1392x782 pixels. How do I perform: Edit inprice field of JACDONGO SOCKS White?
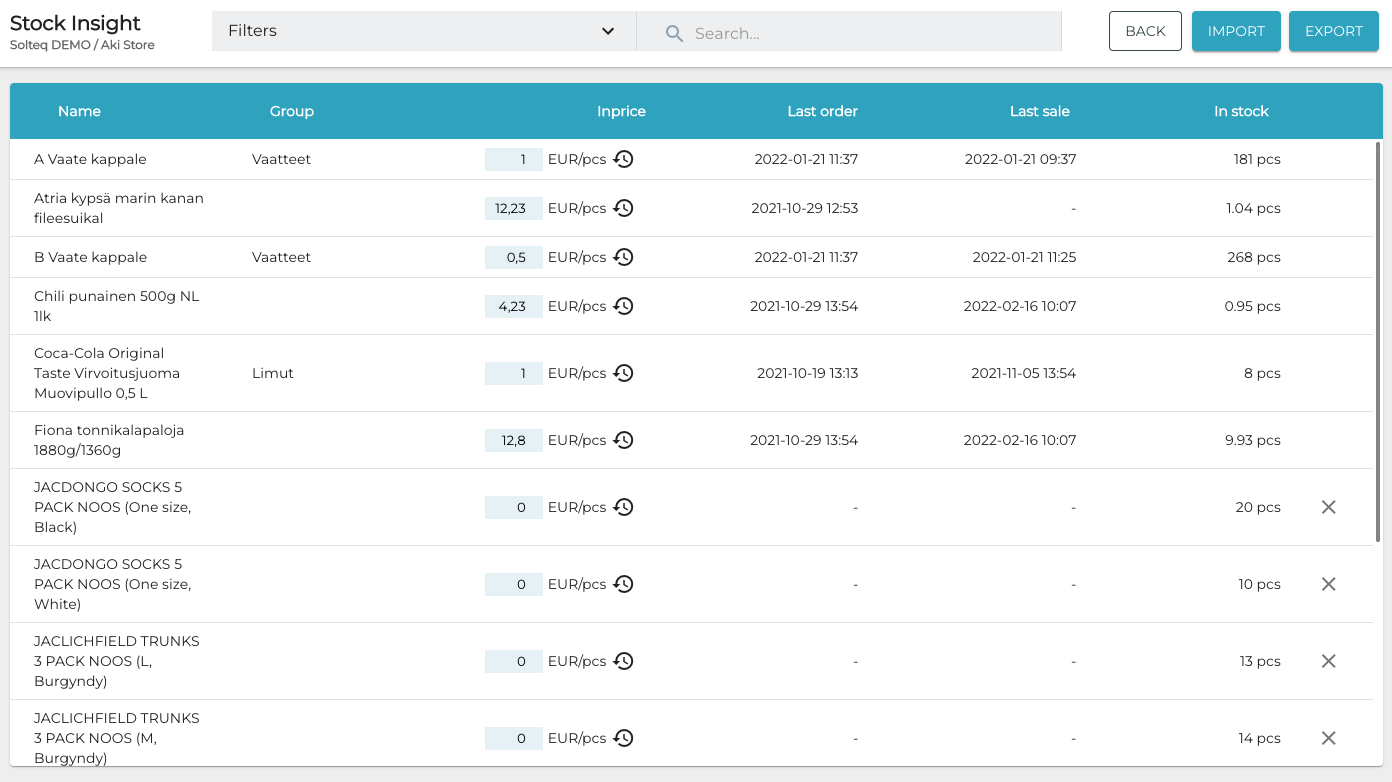pyautogui.click(x=514, y=584)
